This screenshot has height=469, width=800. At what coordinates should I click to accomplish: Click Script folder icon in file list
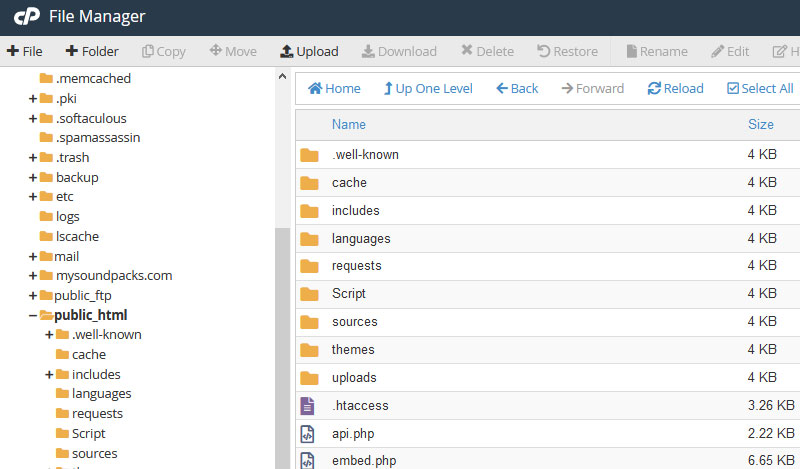tap(309, 294)
